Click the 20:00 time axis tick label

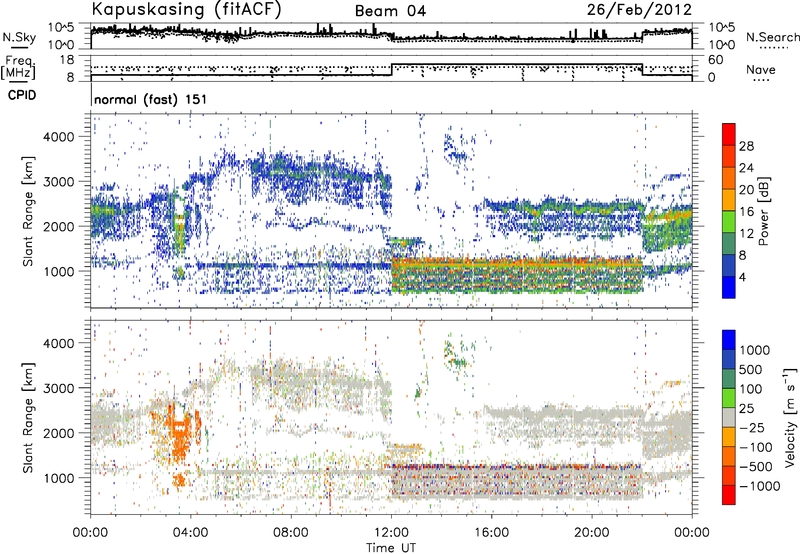(592, 533)
